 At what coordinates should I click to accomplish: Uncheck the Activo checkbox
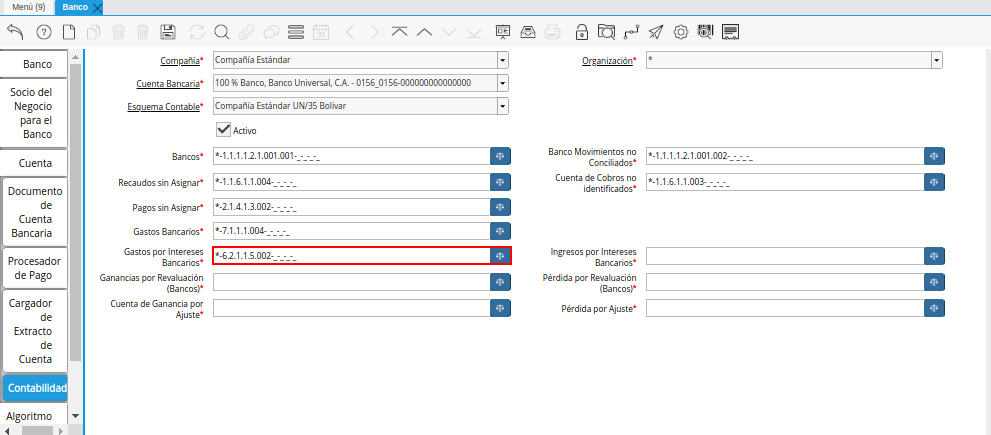(223, 130)
